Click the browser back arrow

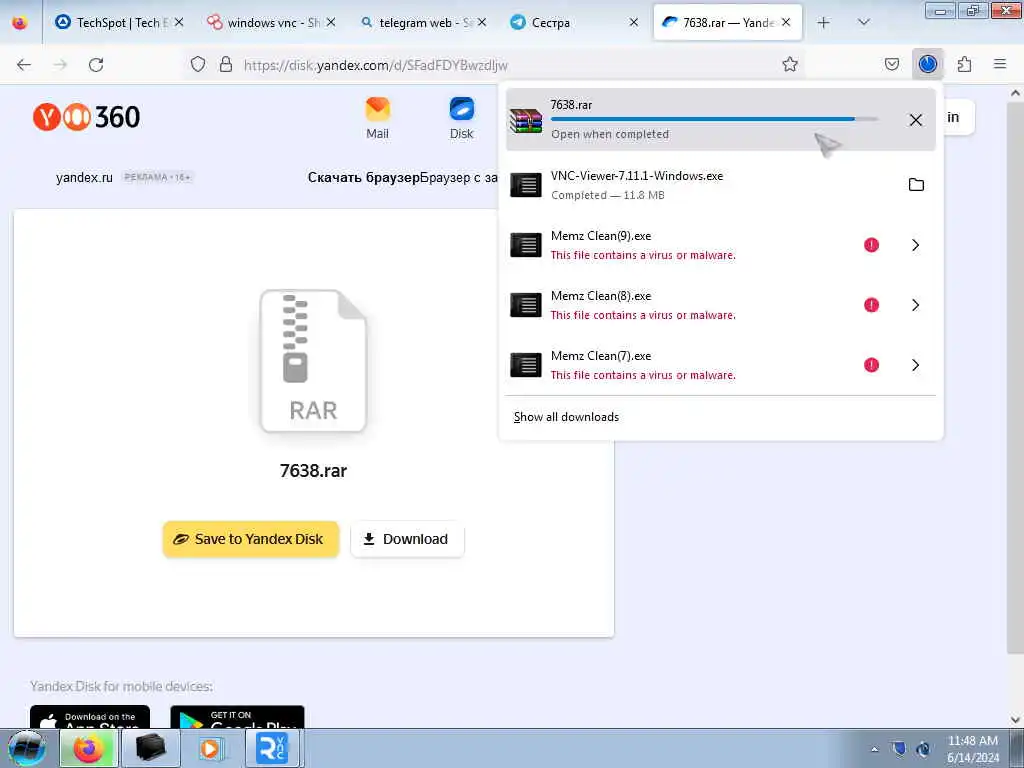click(24, 65)
